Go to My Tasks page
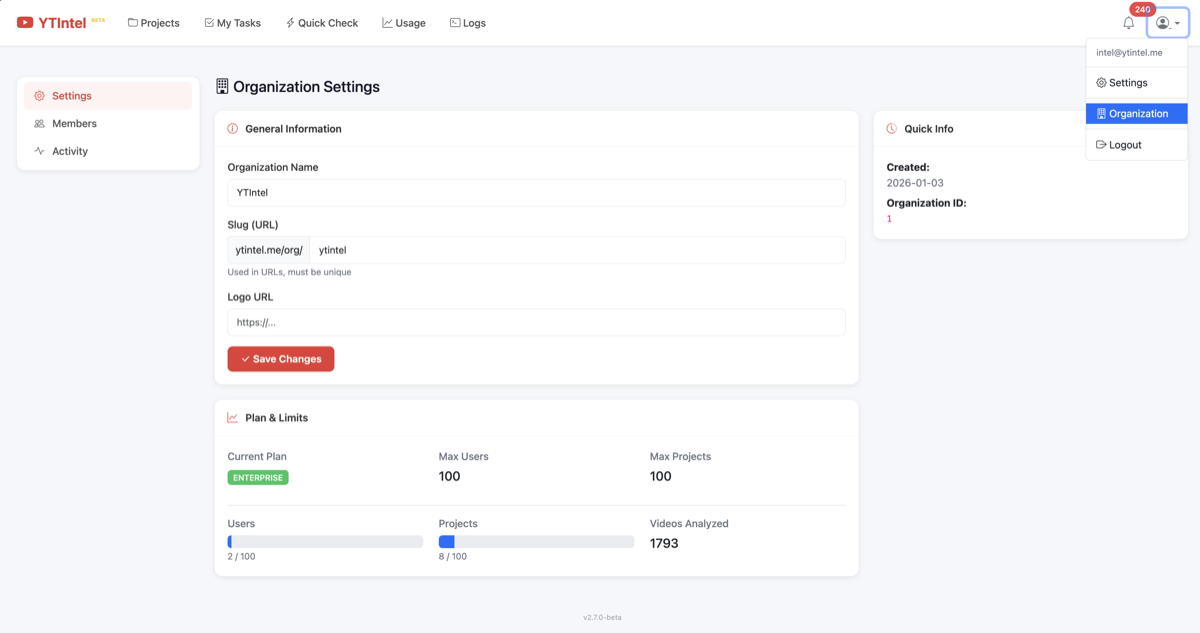 232,23
